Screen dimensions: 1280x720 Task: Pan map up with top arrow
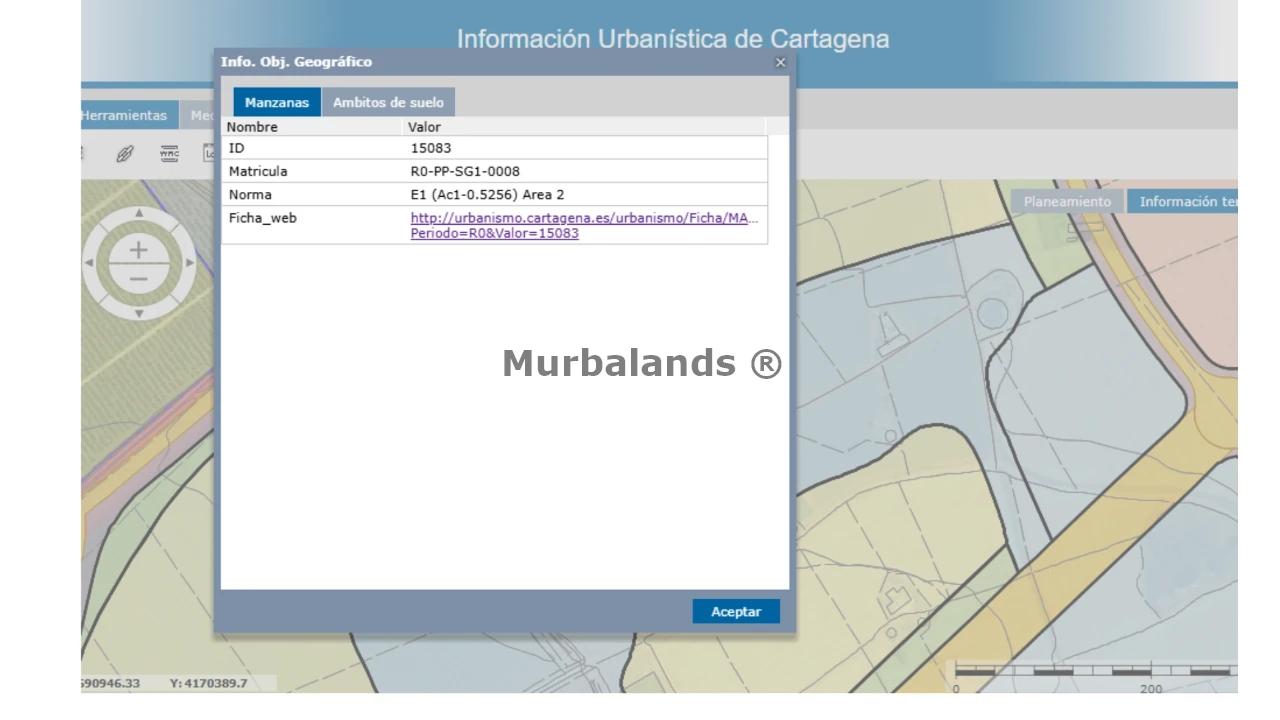coord(139,213)
